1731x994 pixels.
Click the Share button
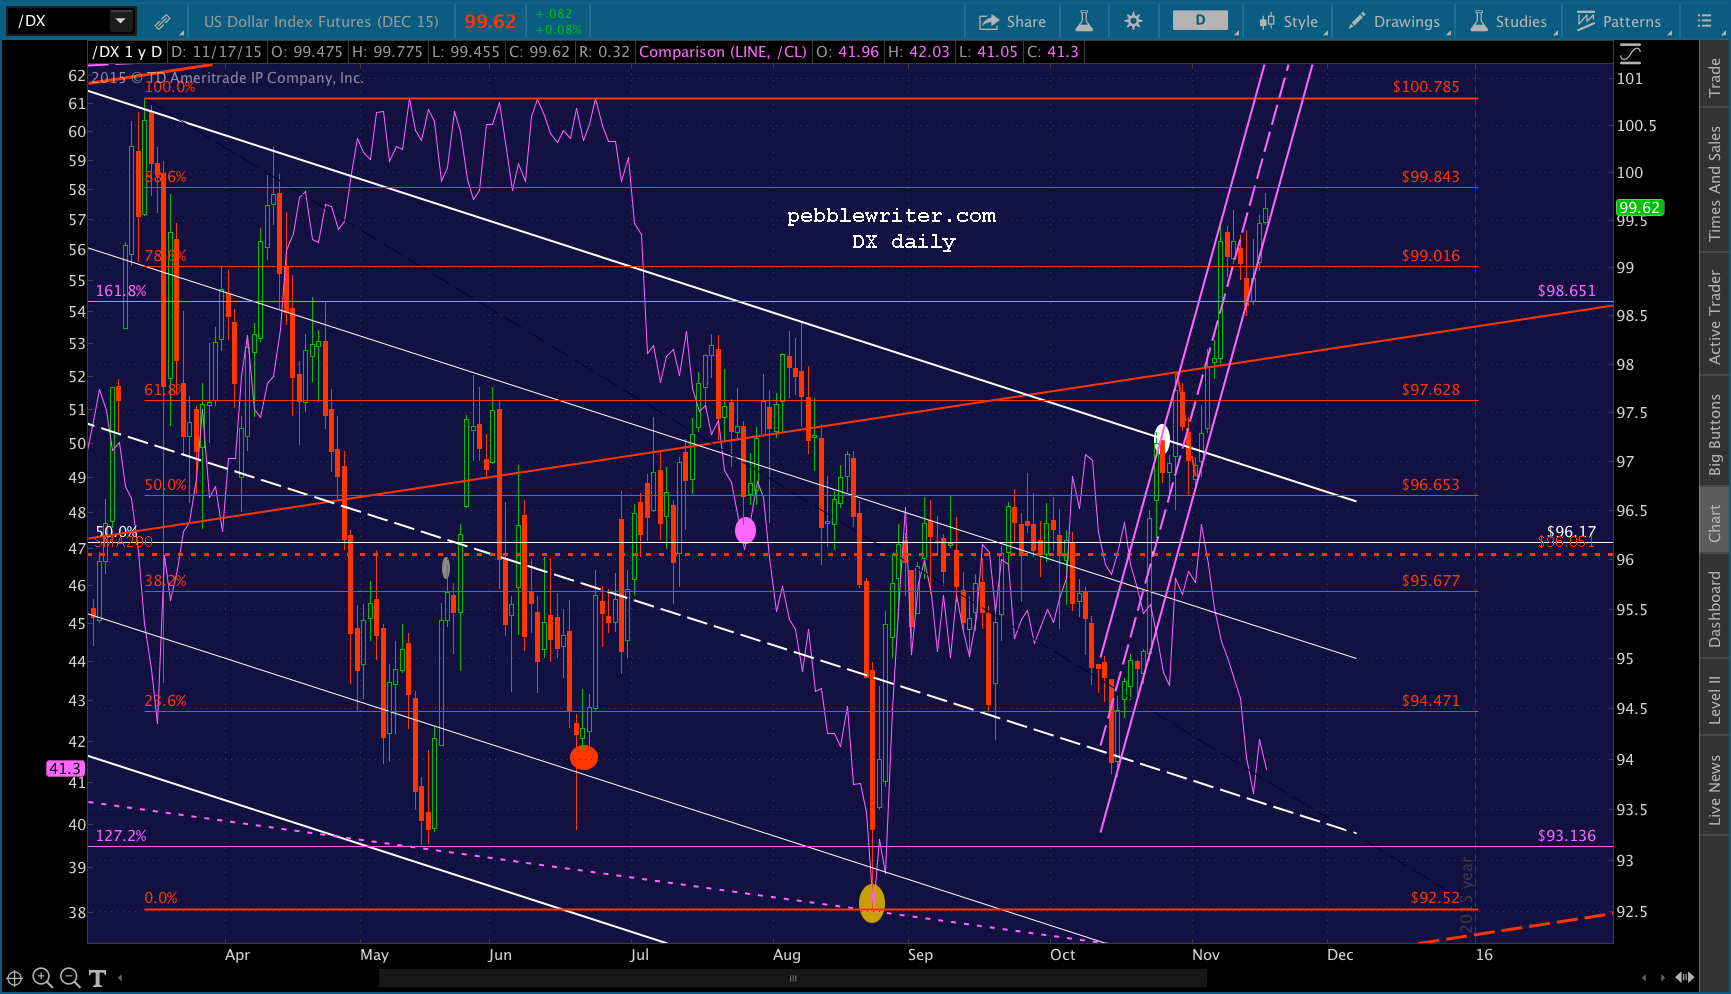(1012, 21)
